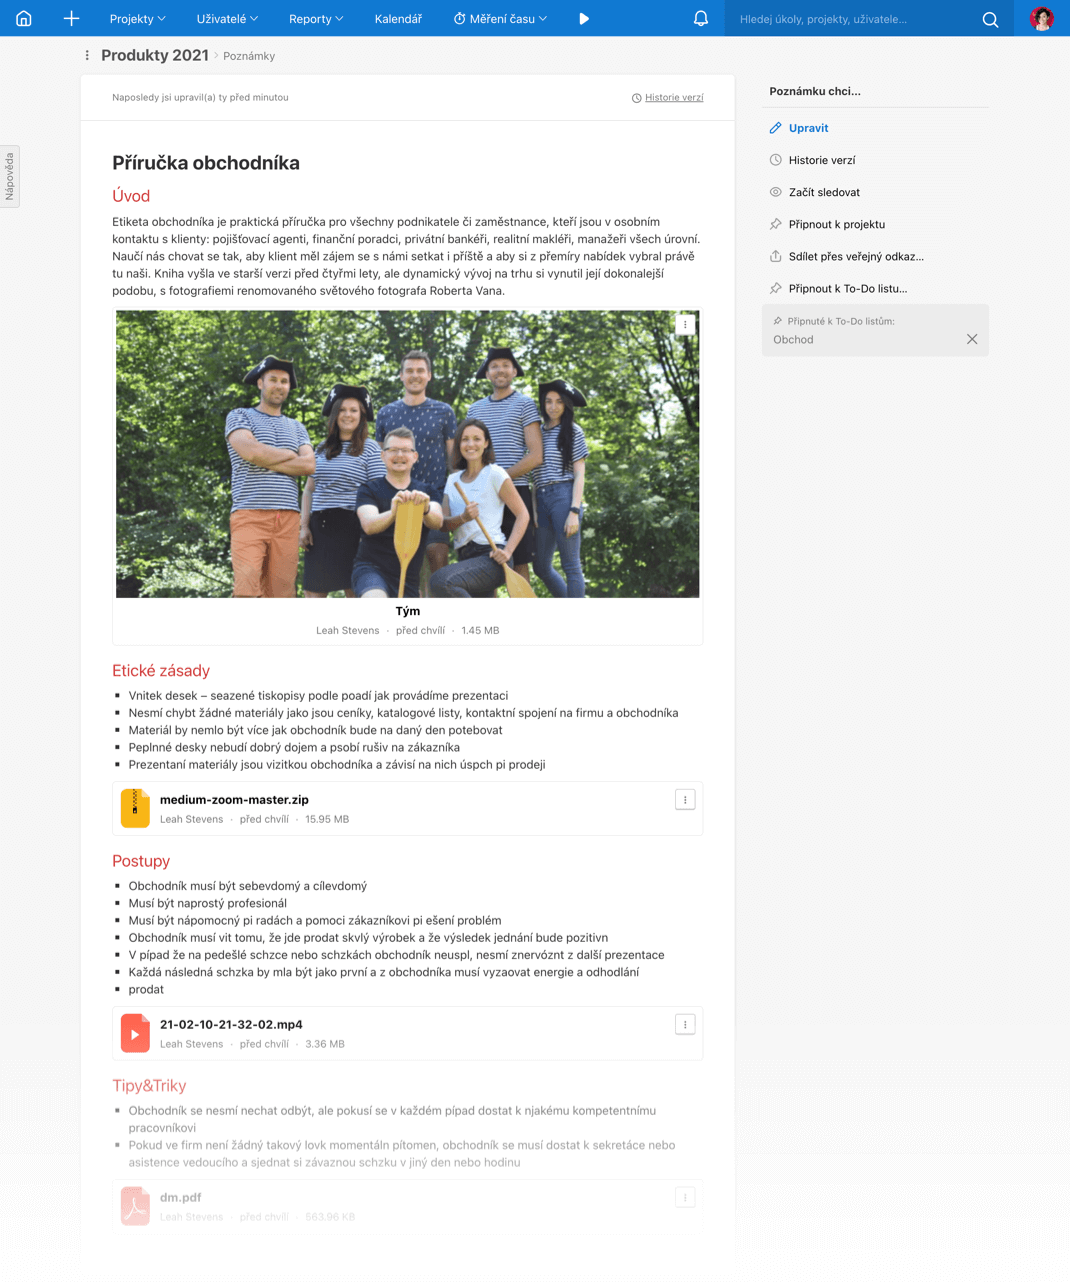Click the pin icon beside Připnout k projektu
This screenshot has width=1070, height=1282.
(x=775, y=224)
